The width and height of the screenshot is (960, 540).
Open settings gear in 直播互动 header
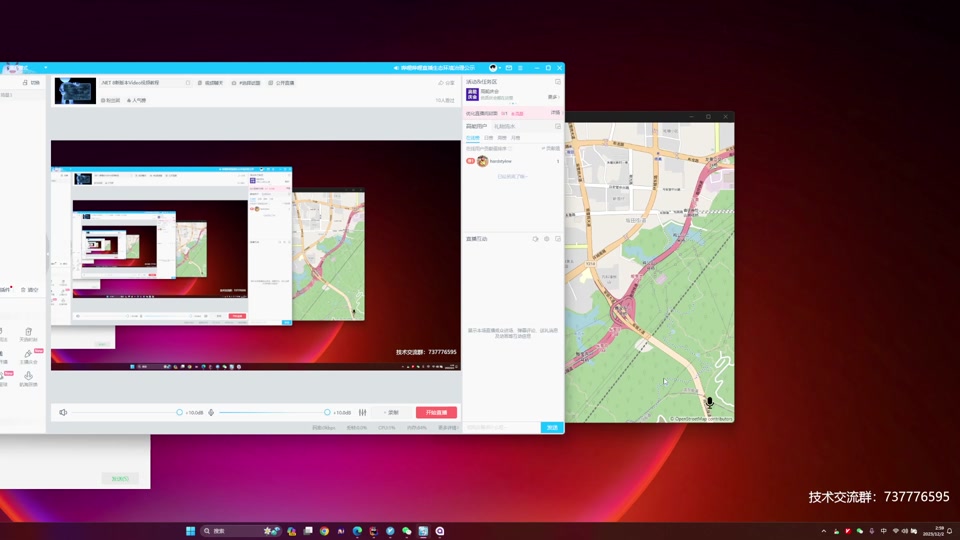click(547, 239)
